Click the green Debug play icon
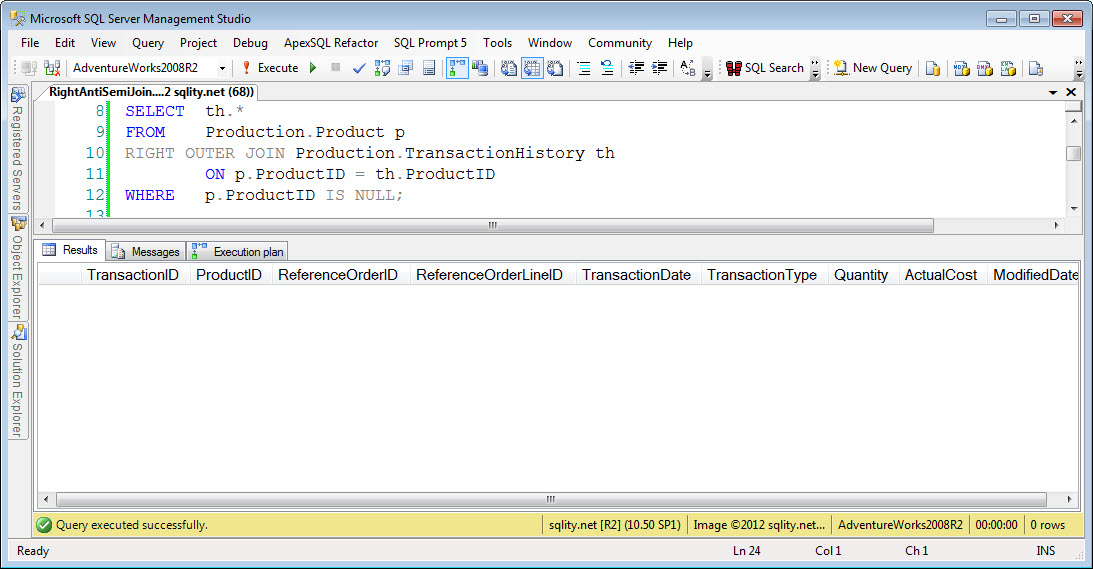Viewport: 1093px width, 569px height. (313, 68)
